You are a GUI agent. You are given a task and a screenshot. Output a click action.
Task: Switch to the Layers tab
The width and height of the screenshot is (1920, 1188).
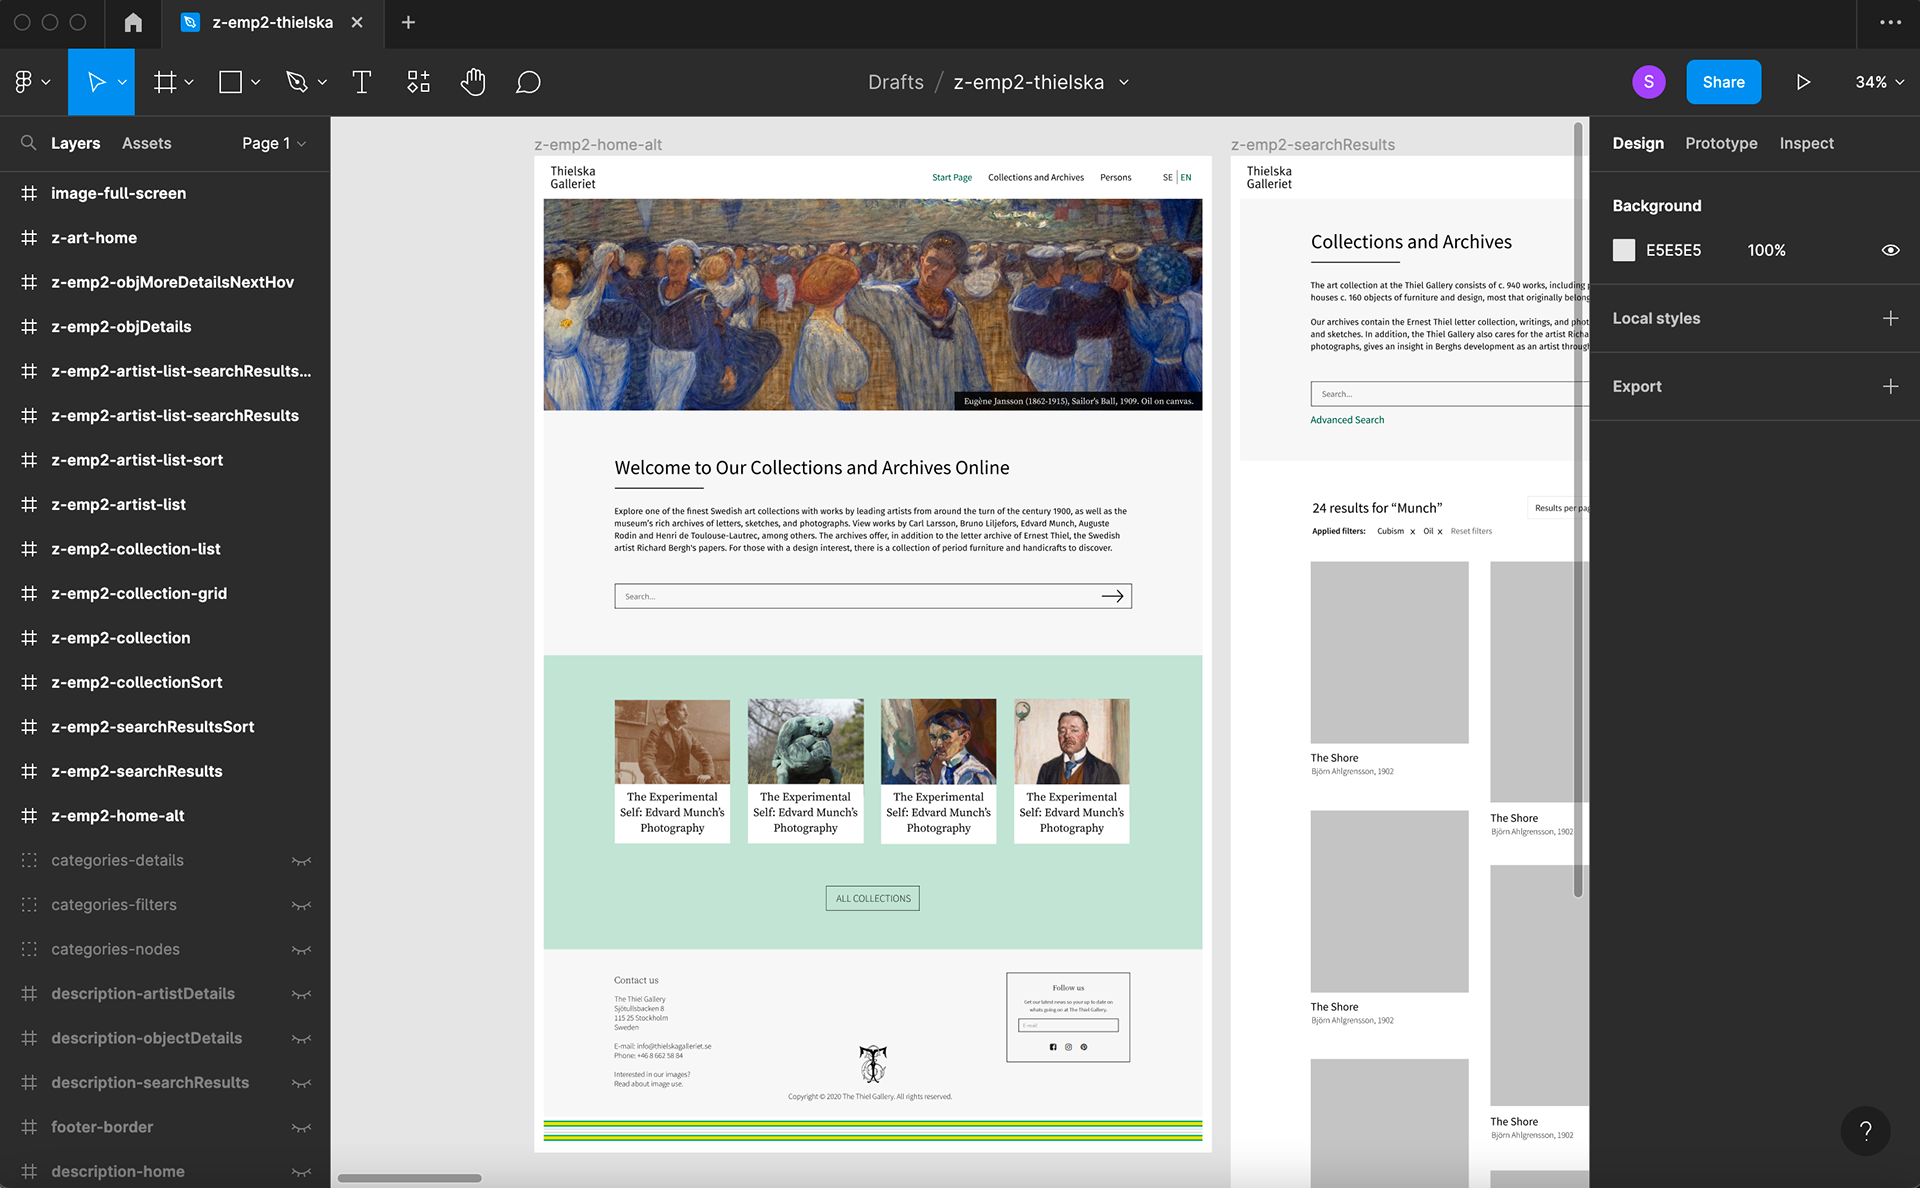pyautogui.click(x=75, y=143)
